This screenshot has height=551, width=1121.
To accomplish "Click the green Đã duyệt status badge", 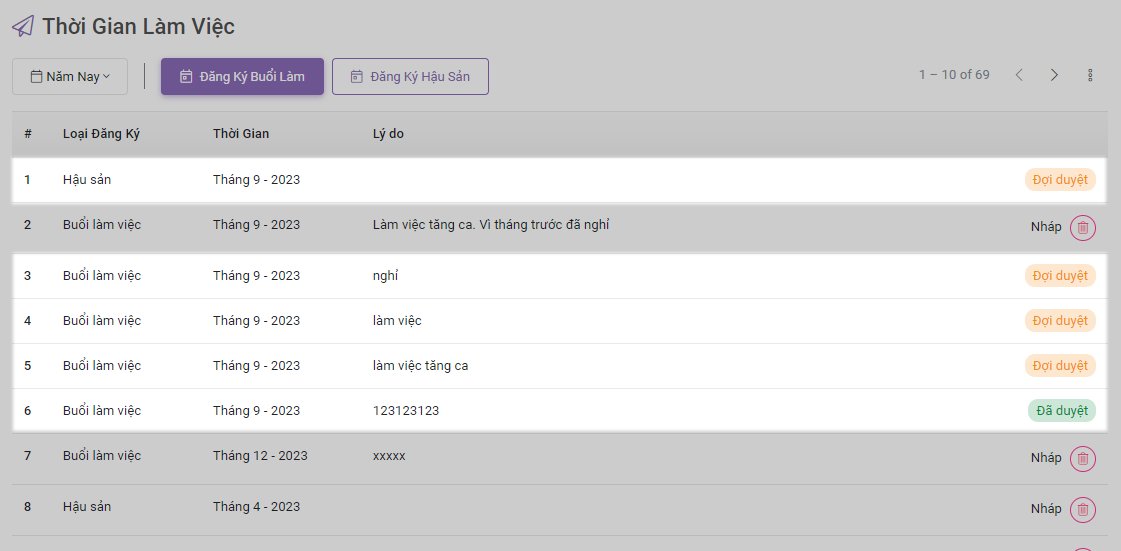I will [1061, 411].
